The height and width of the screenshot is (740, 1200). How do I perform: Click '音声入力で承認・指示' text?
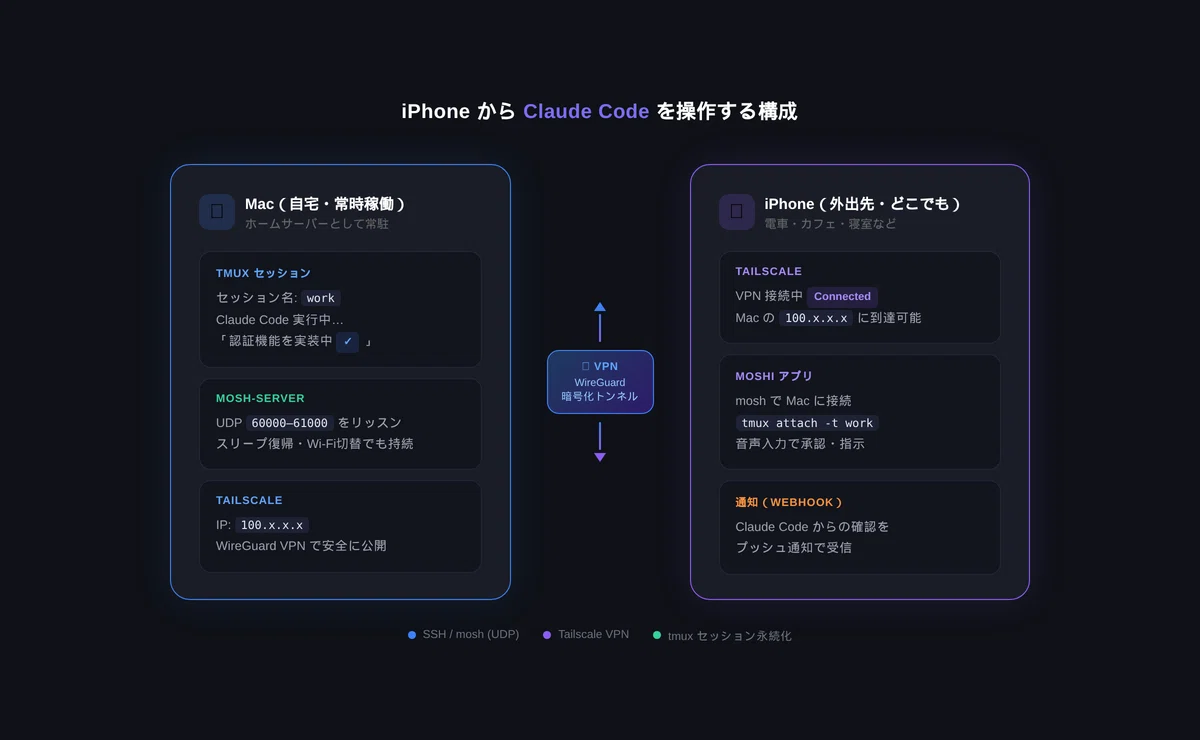[x=800, y=443]
